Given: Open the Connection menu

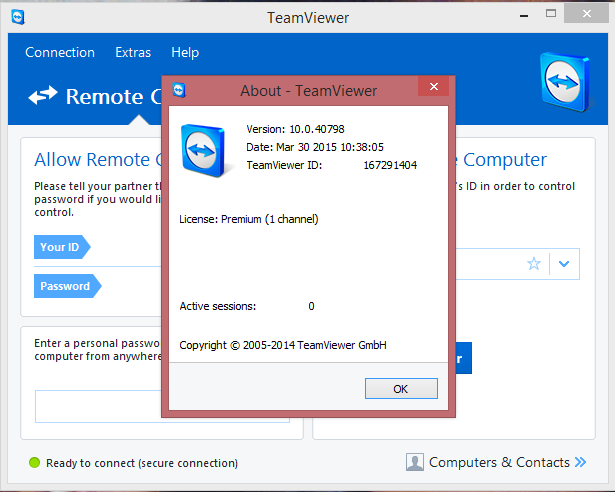Looking at the screenshot, I should pyautogui.click(x=60, y=52).
